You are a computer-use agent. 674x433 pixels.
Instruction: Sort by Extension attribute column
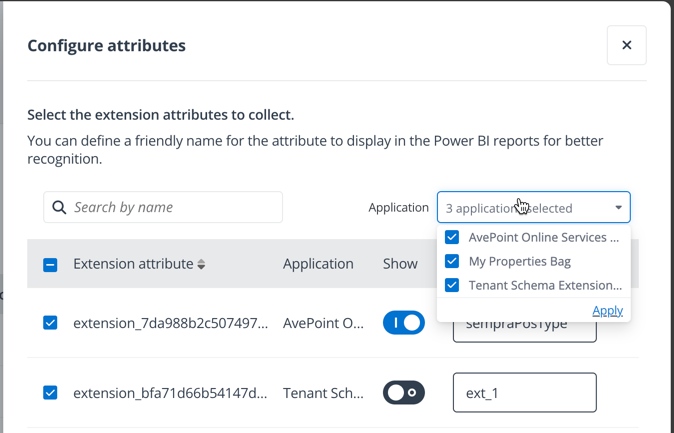pyautogui.click(x=201, y=265)
